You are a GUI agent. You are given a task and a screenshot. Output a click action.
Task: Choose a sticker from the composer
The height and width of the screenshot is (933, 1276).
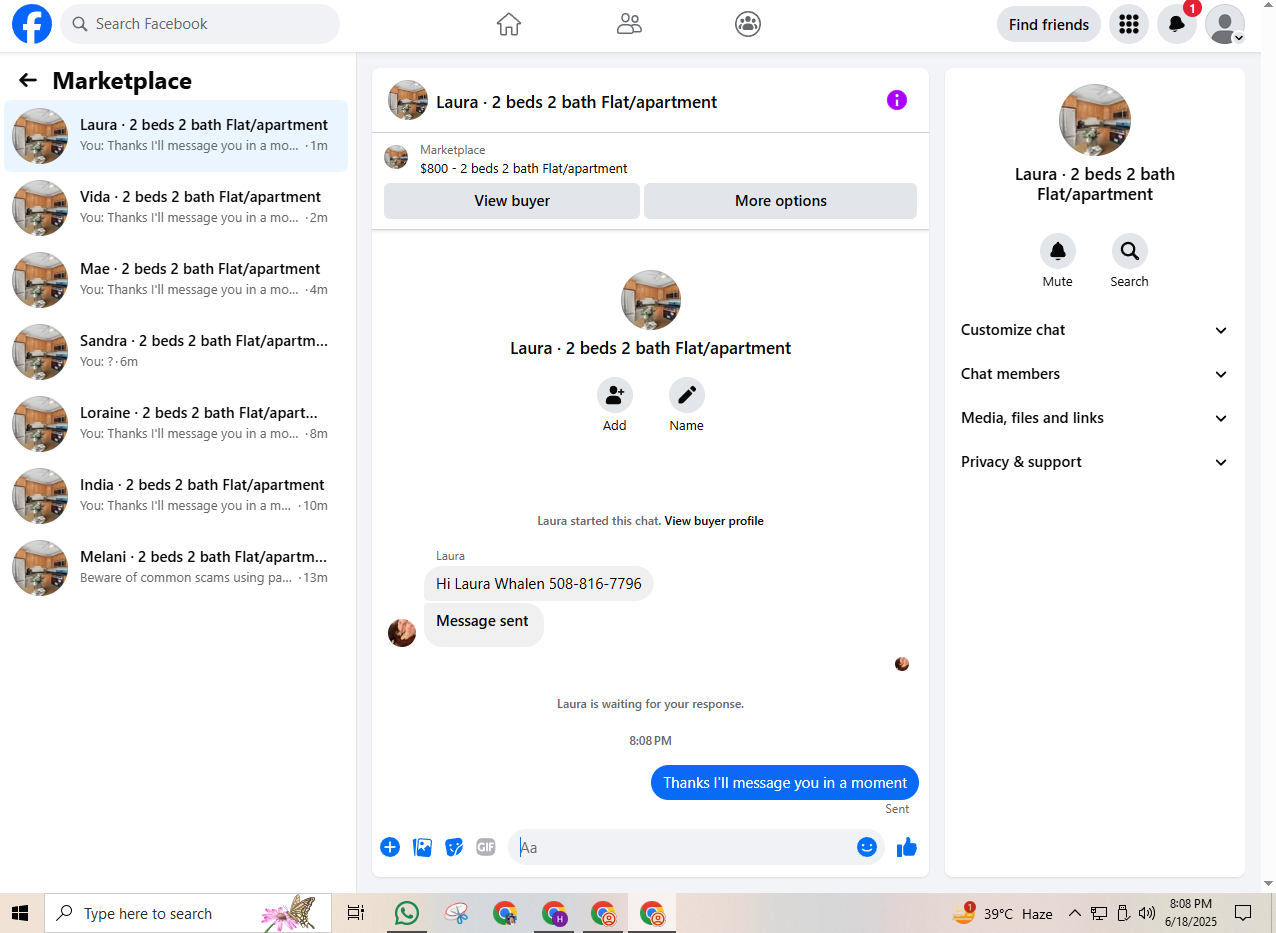pos(454,847)
